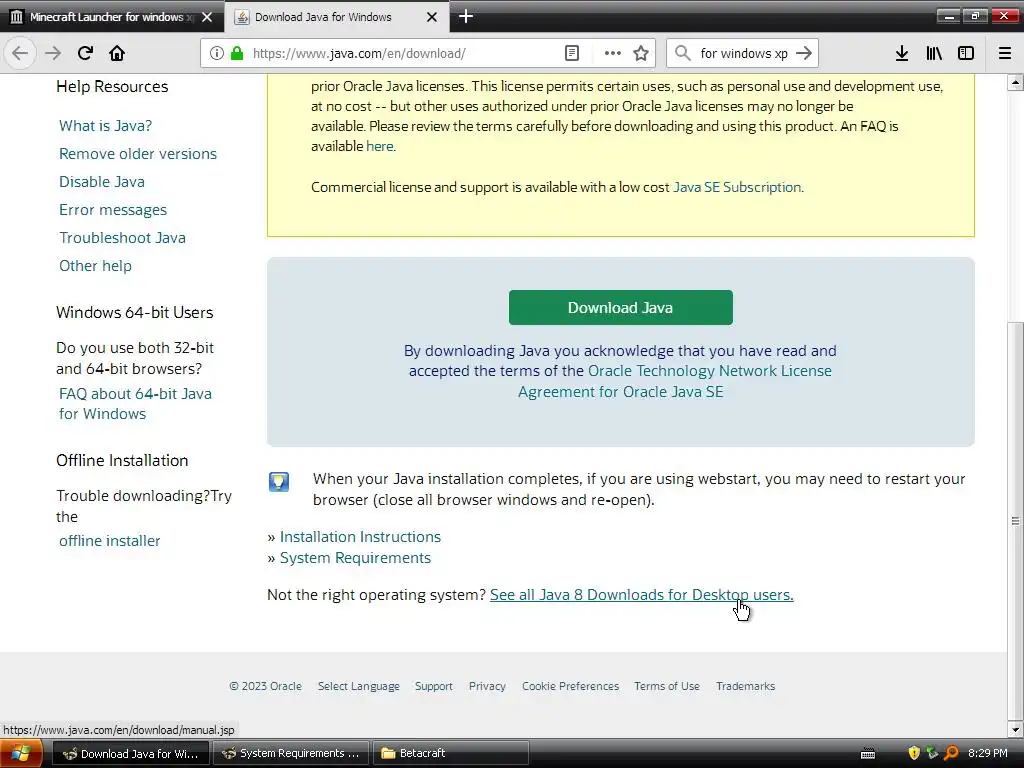Click the taskbar clock showing 8:29 PM
Viewport: 1024px width, 768px height.
[987, 754]
